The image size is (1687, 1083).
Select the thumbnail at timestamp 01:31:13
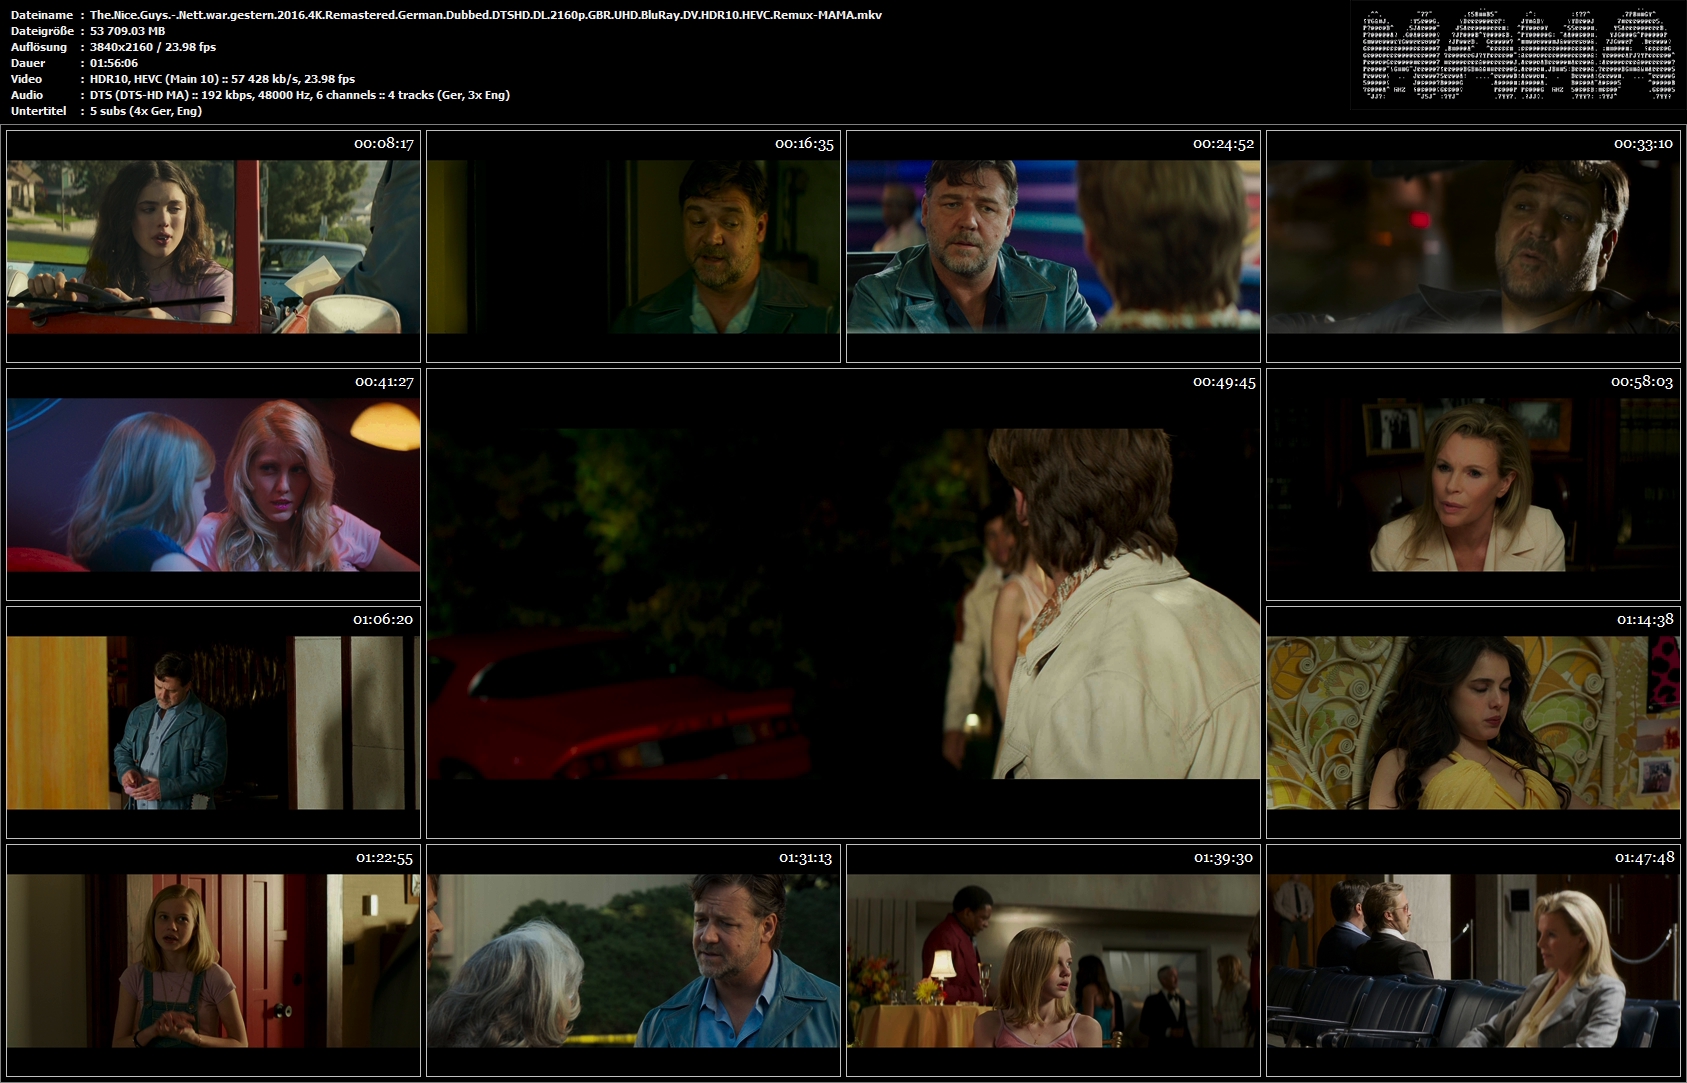point(633,960)
